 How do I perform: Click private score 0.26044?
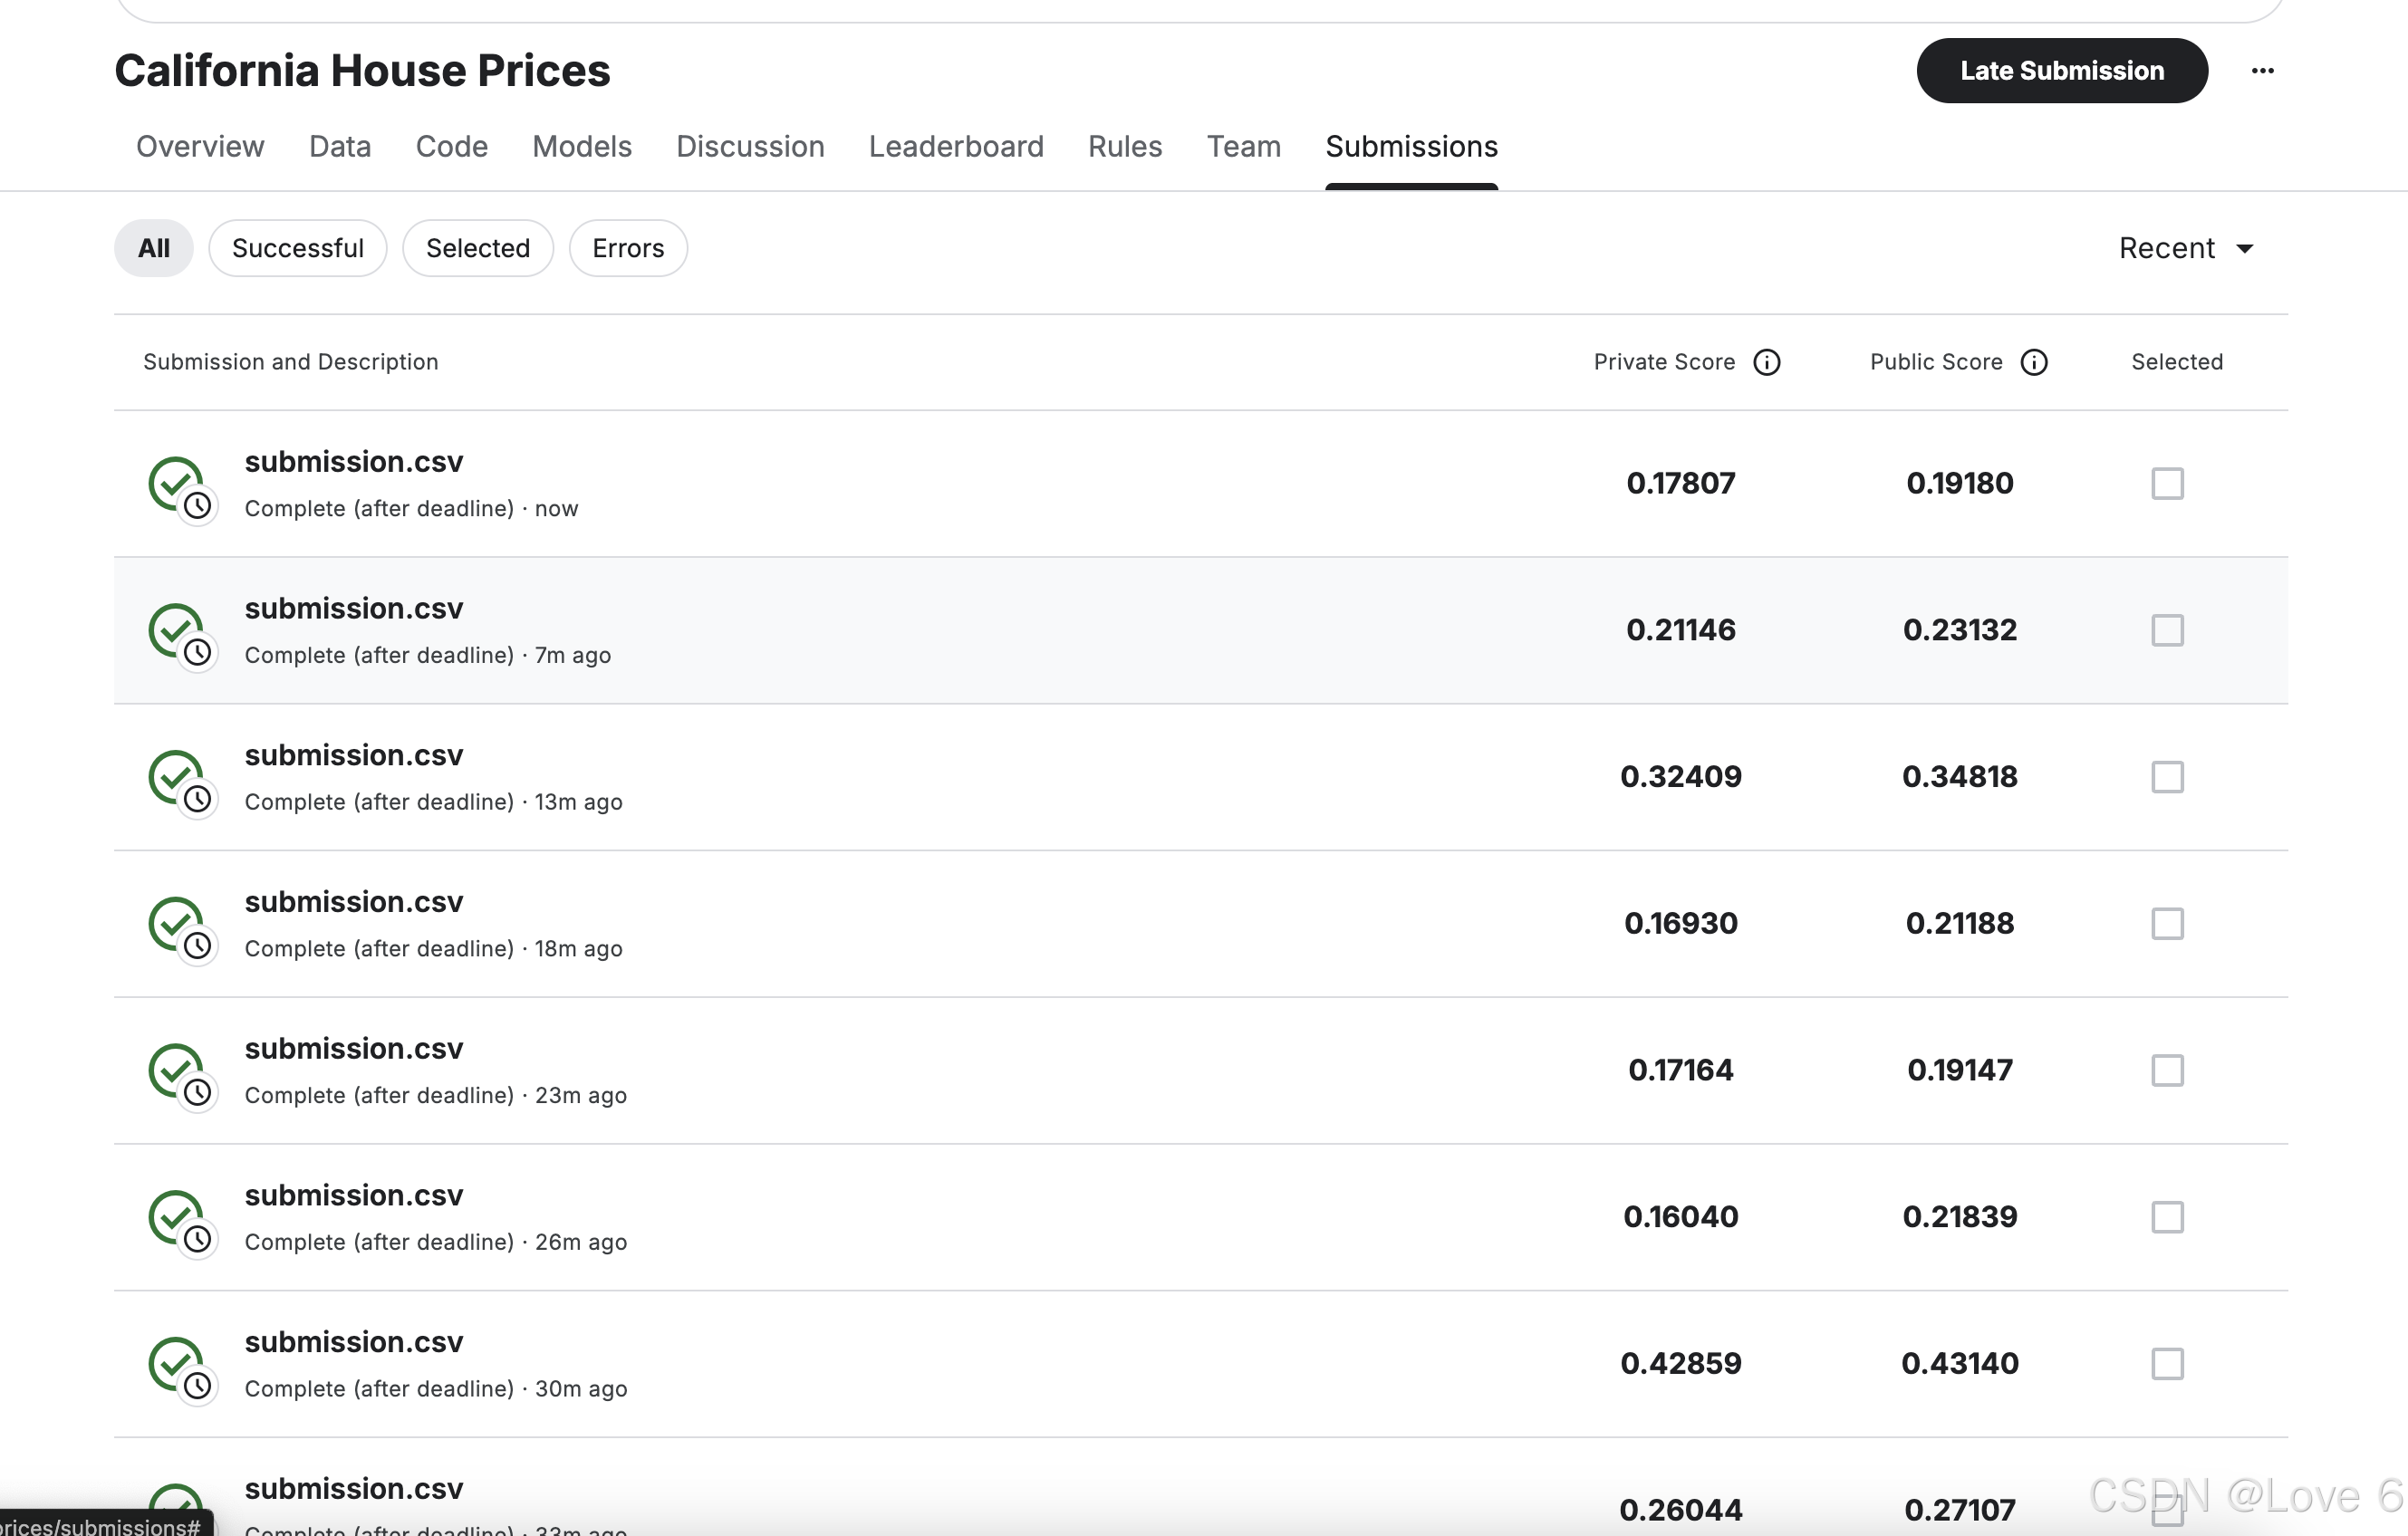[1681, 1510]
